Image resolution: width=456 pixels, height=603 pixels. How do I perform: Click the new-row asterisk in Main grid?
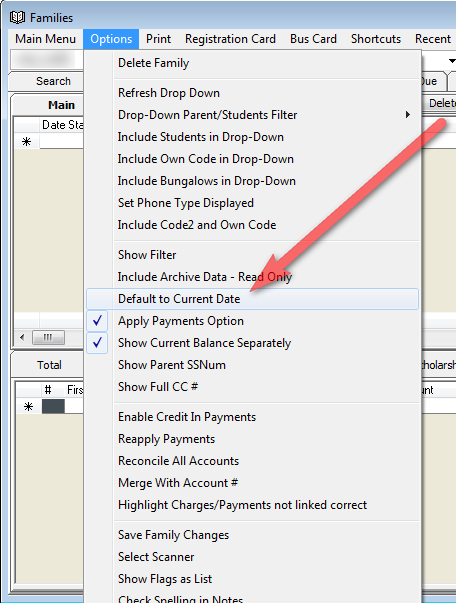[x=26, y=142]
